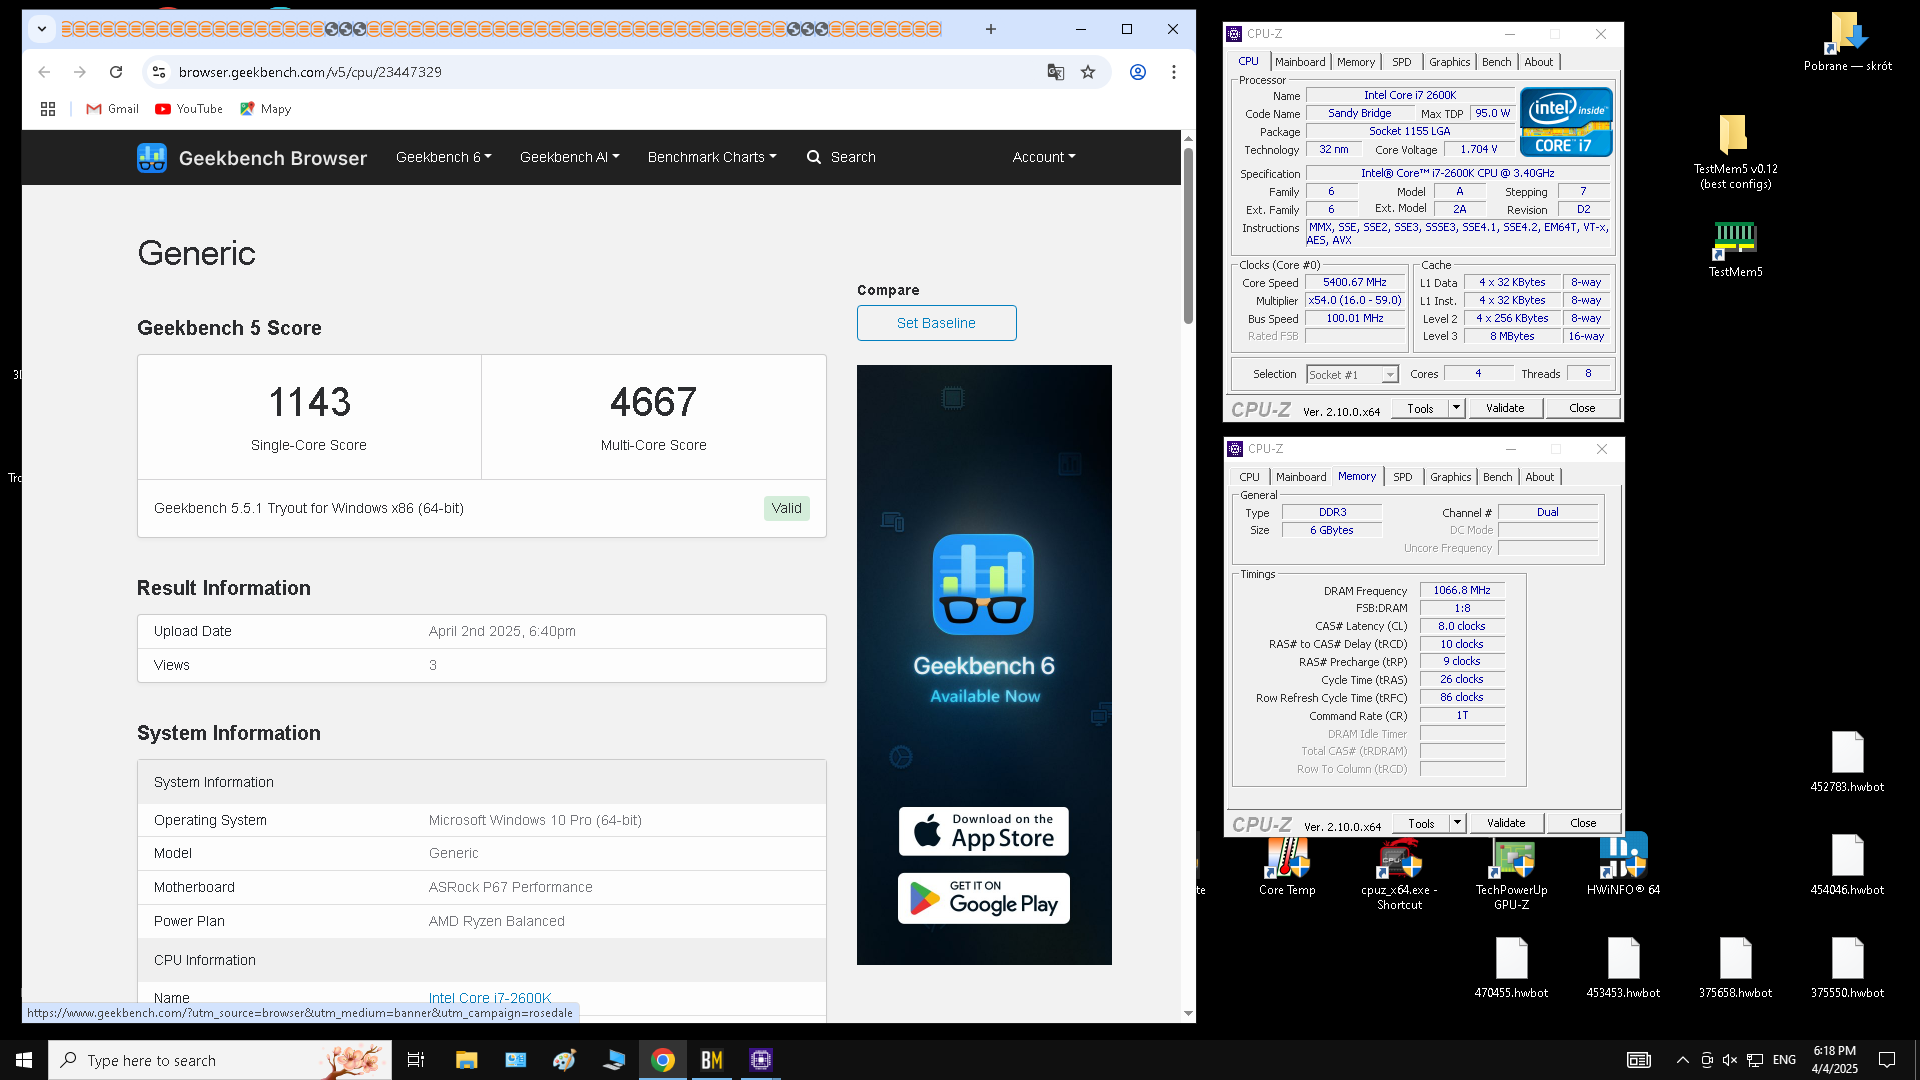
Task: Click the browser reload page icon
Action: pos(116,72)
